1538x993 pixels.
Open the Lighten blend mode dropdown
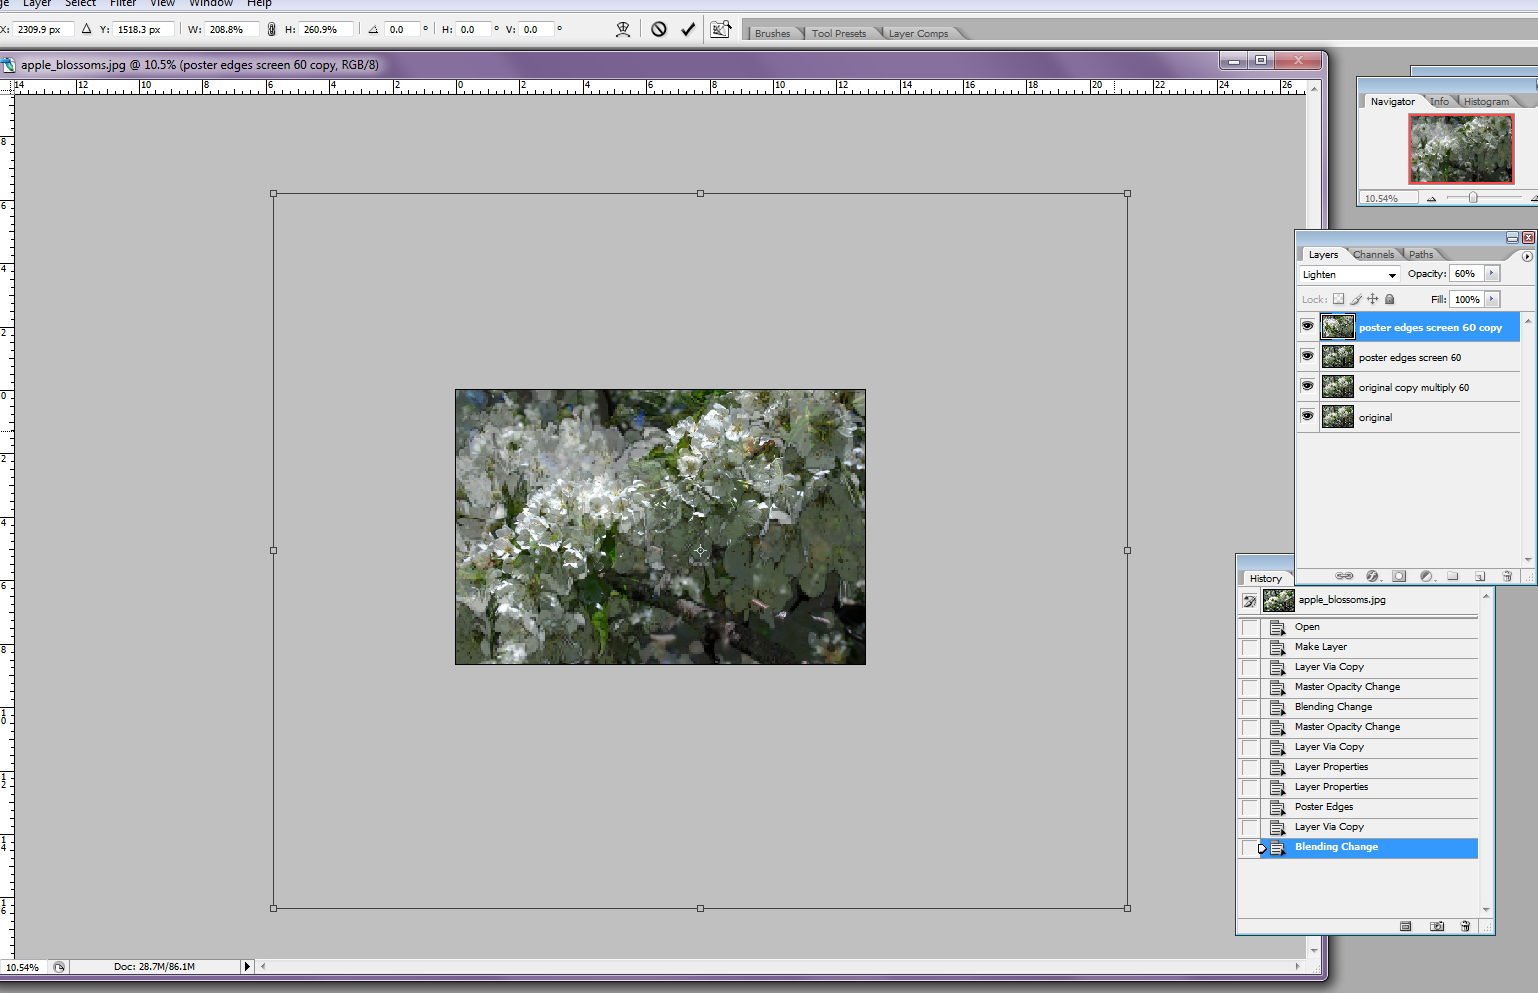[1390, 274]
